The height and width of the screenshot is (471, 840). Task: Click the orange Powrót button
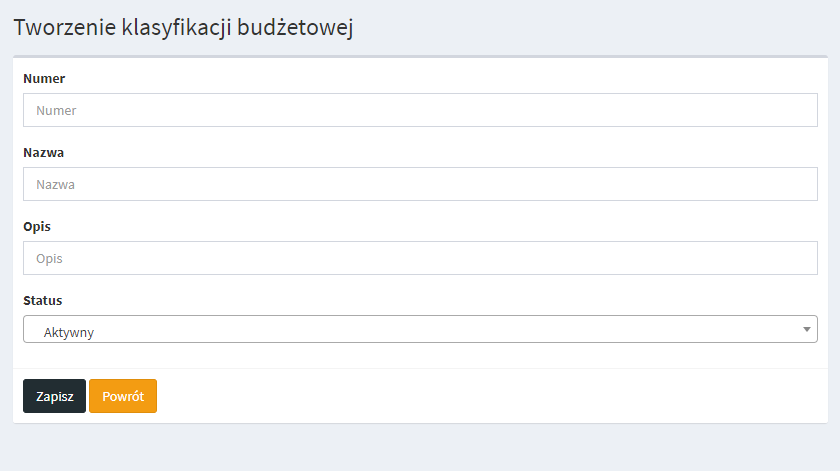pos(123,396)
